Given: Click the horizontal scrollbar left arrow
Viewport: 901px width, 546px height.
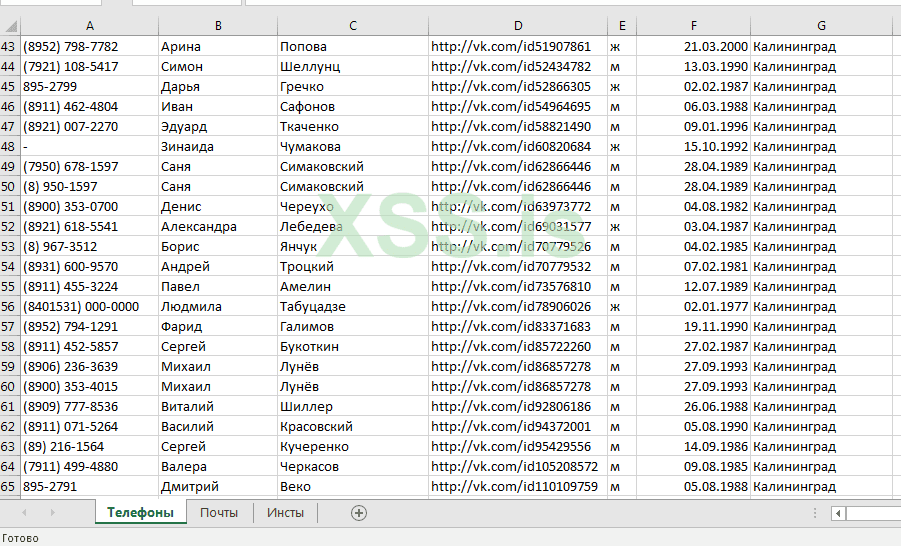Looking at the screenshot, I should [838, 513].
